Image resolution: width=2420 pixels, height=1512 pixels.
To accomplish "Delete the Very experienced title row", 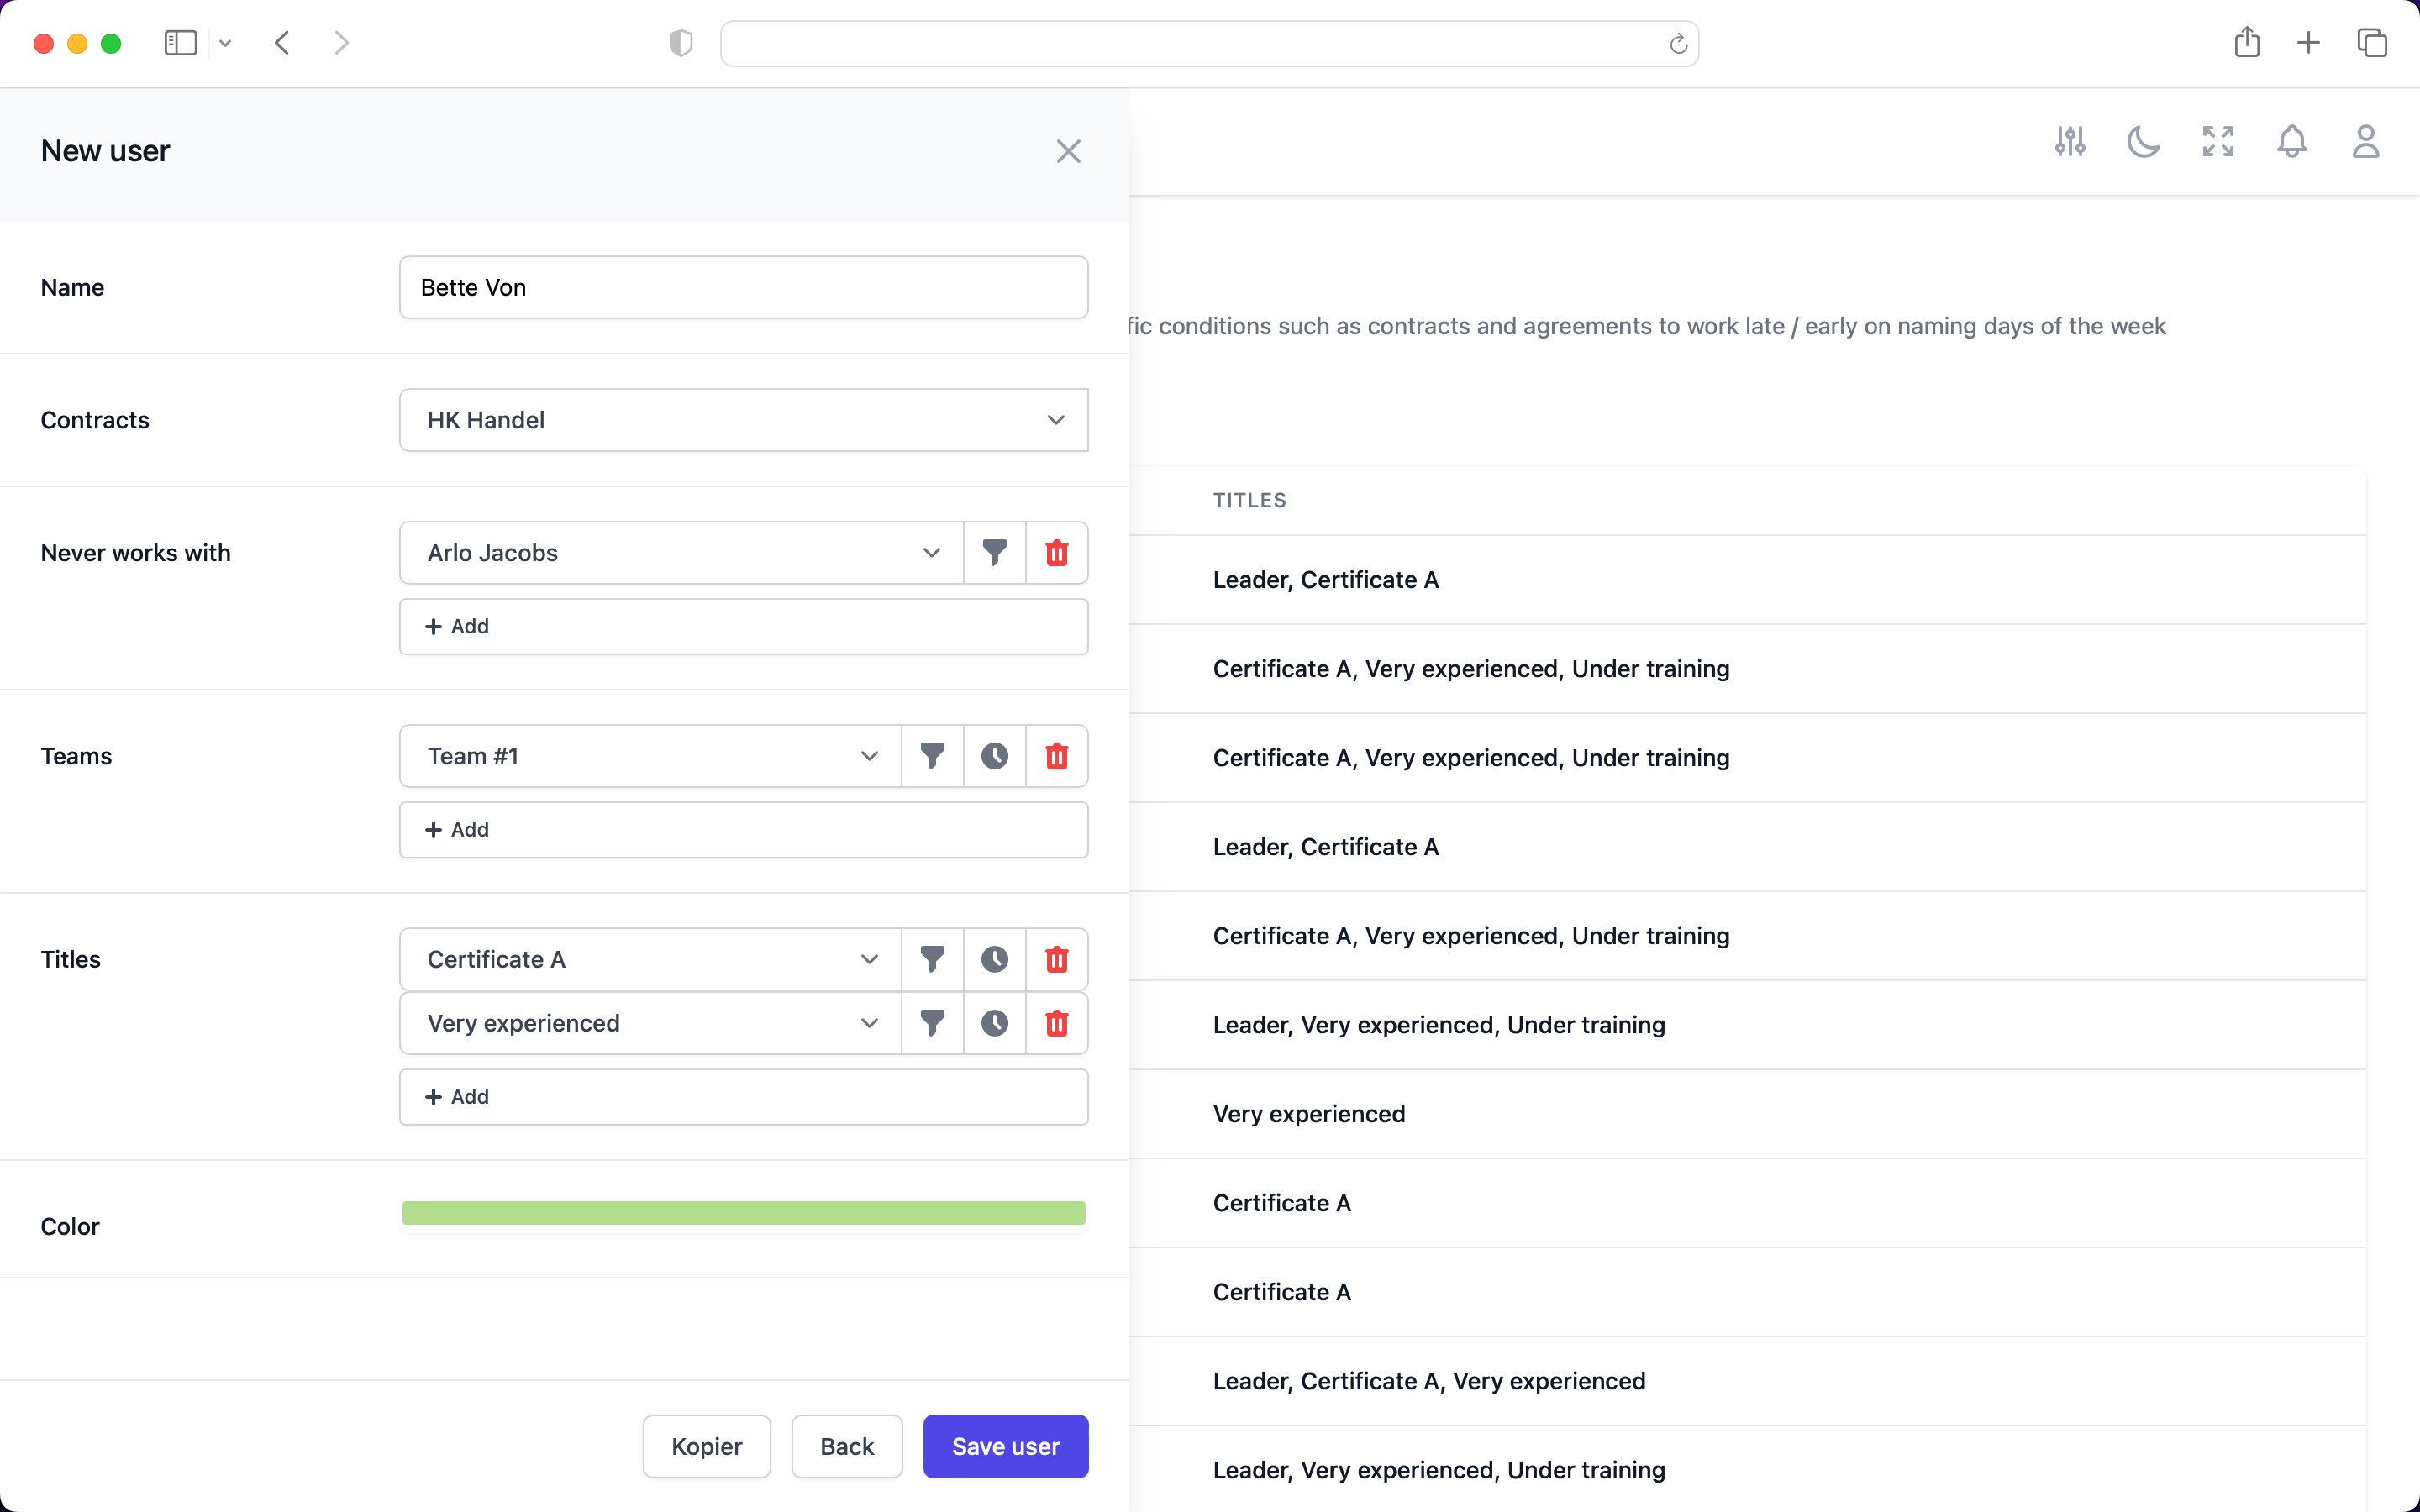I will pyautogui.click(x=1056, y=1023).
